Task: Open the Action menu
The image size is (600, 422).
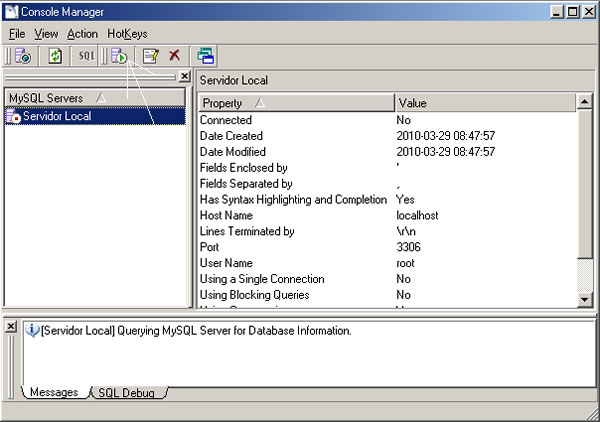Action: point(82,34)
